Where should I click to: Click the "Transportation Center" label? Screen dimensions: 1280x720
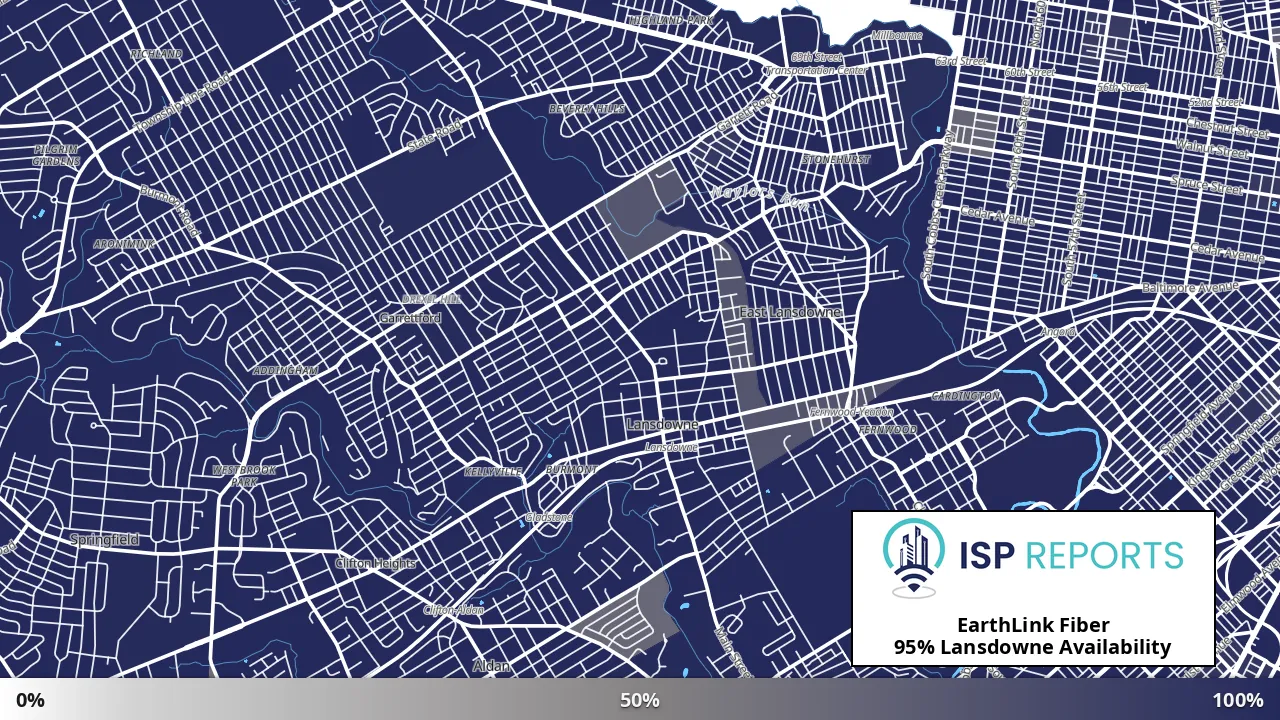tap(816, 71)
